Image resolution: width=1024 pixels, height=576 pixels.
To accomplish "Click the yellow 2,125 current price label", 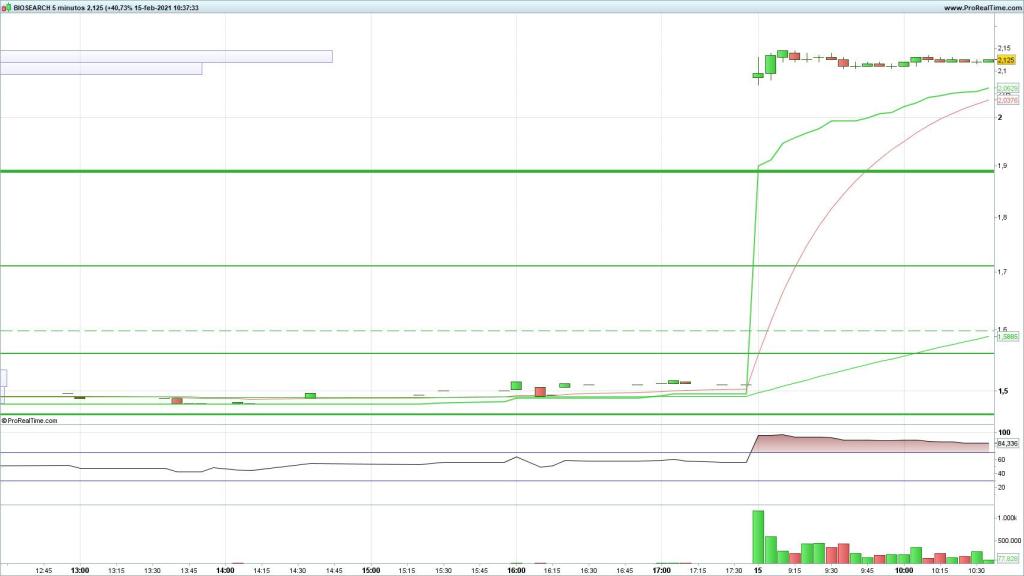I will [1006, 60].
